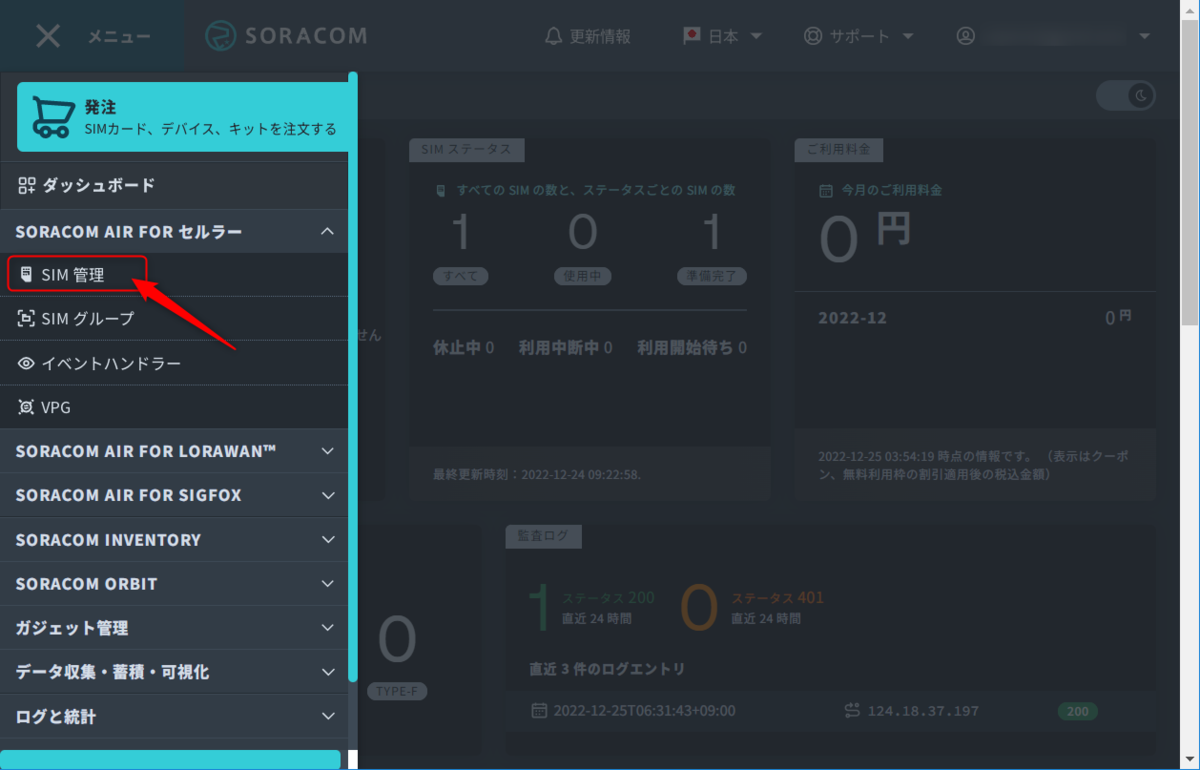The width and height of the screenshot is (1200, 770).
Task: Click the calendar icon beside 今月のご利用料金
Action: 826,190
